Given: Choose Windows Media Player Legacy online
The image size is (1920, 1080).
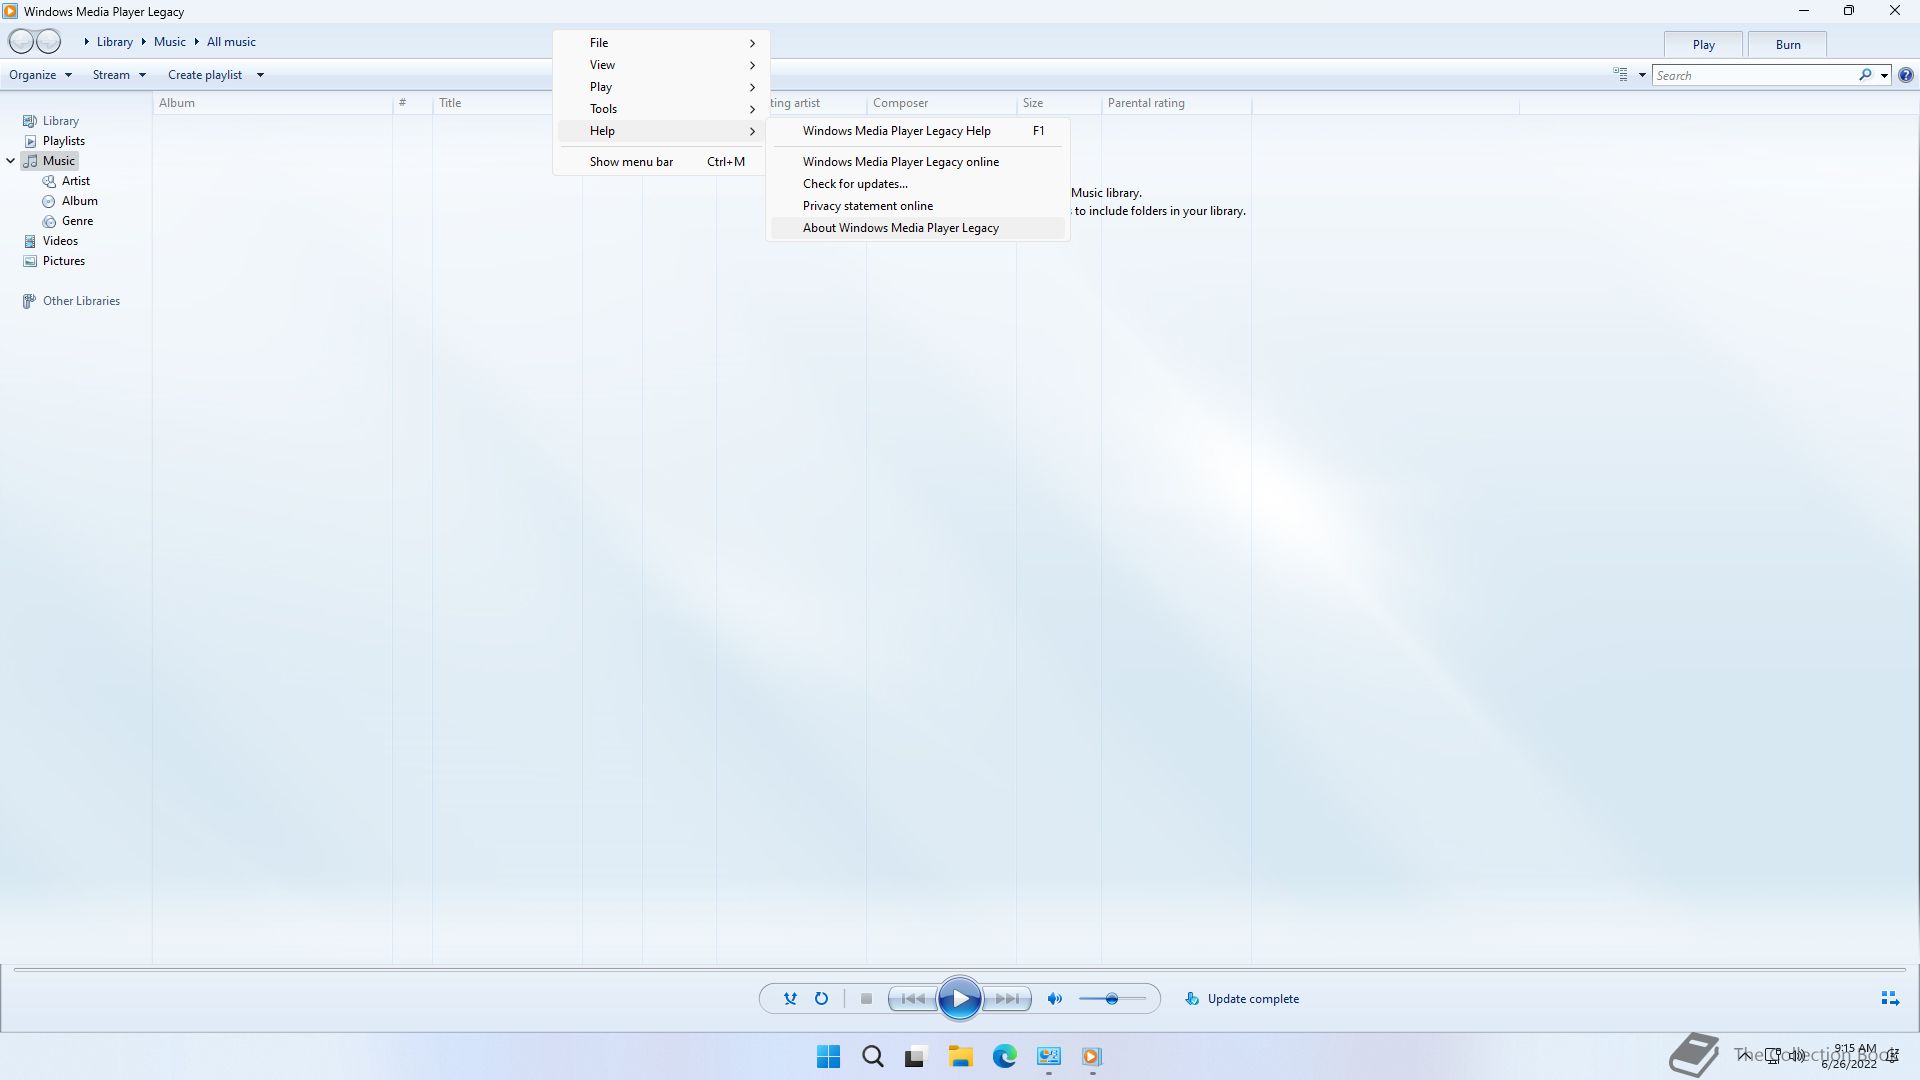Looking at the screenshot, I should (x=918, y=162).
